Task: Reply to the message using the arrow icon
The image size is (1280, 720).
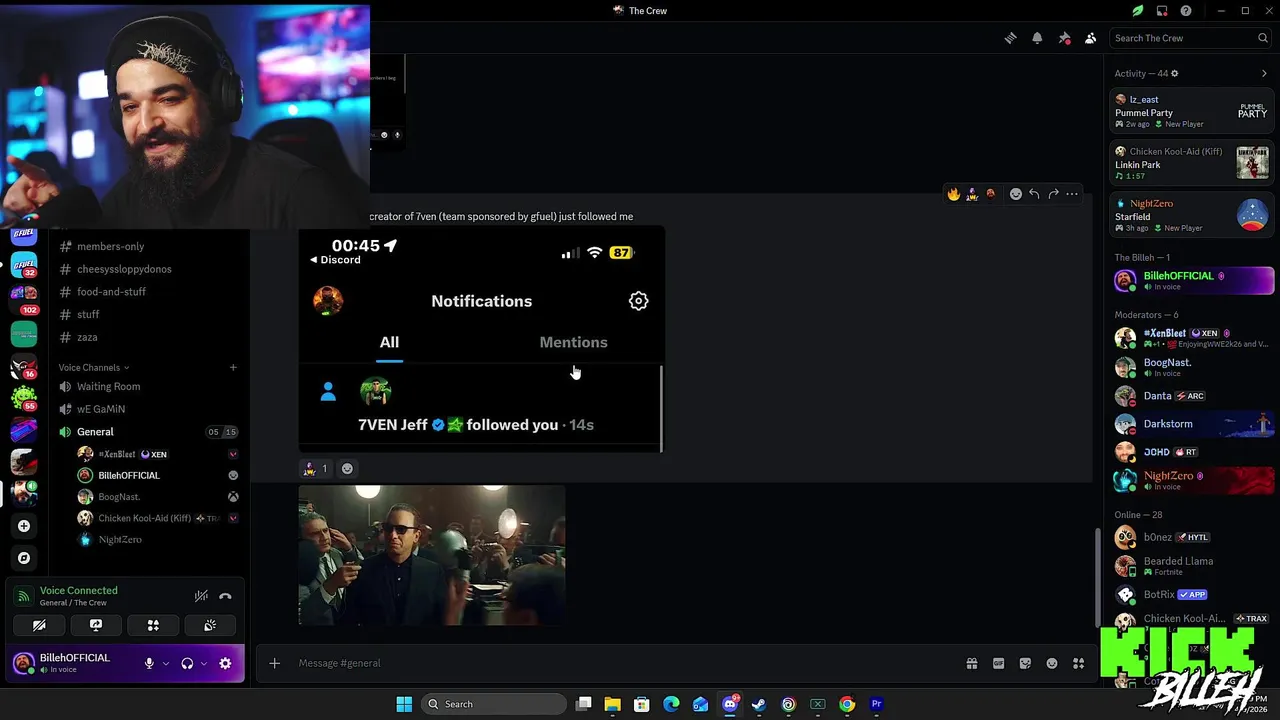Action: pyautogui.click(x=1034, y=194)
